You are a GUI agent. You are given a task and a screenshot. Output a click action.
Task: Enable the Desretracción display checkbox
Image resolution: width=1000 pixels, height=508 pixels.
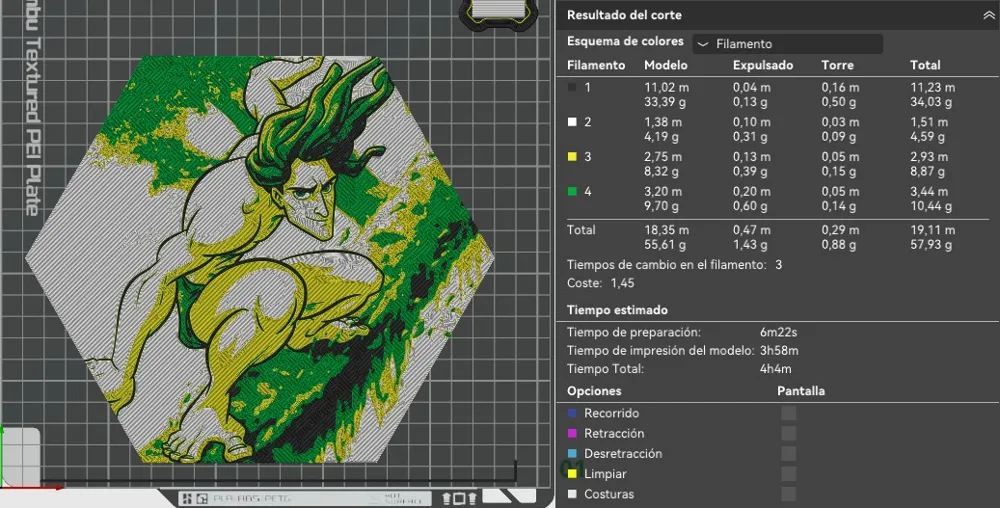point(789,454)
